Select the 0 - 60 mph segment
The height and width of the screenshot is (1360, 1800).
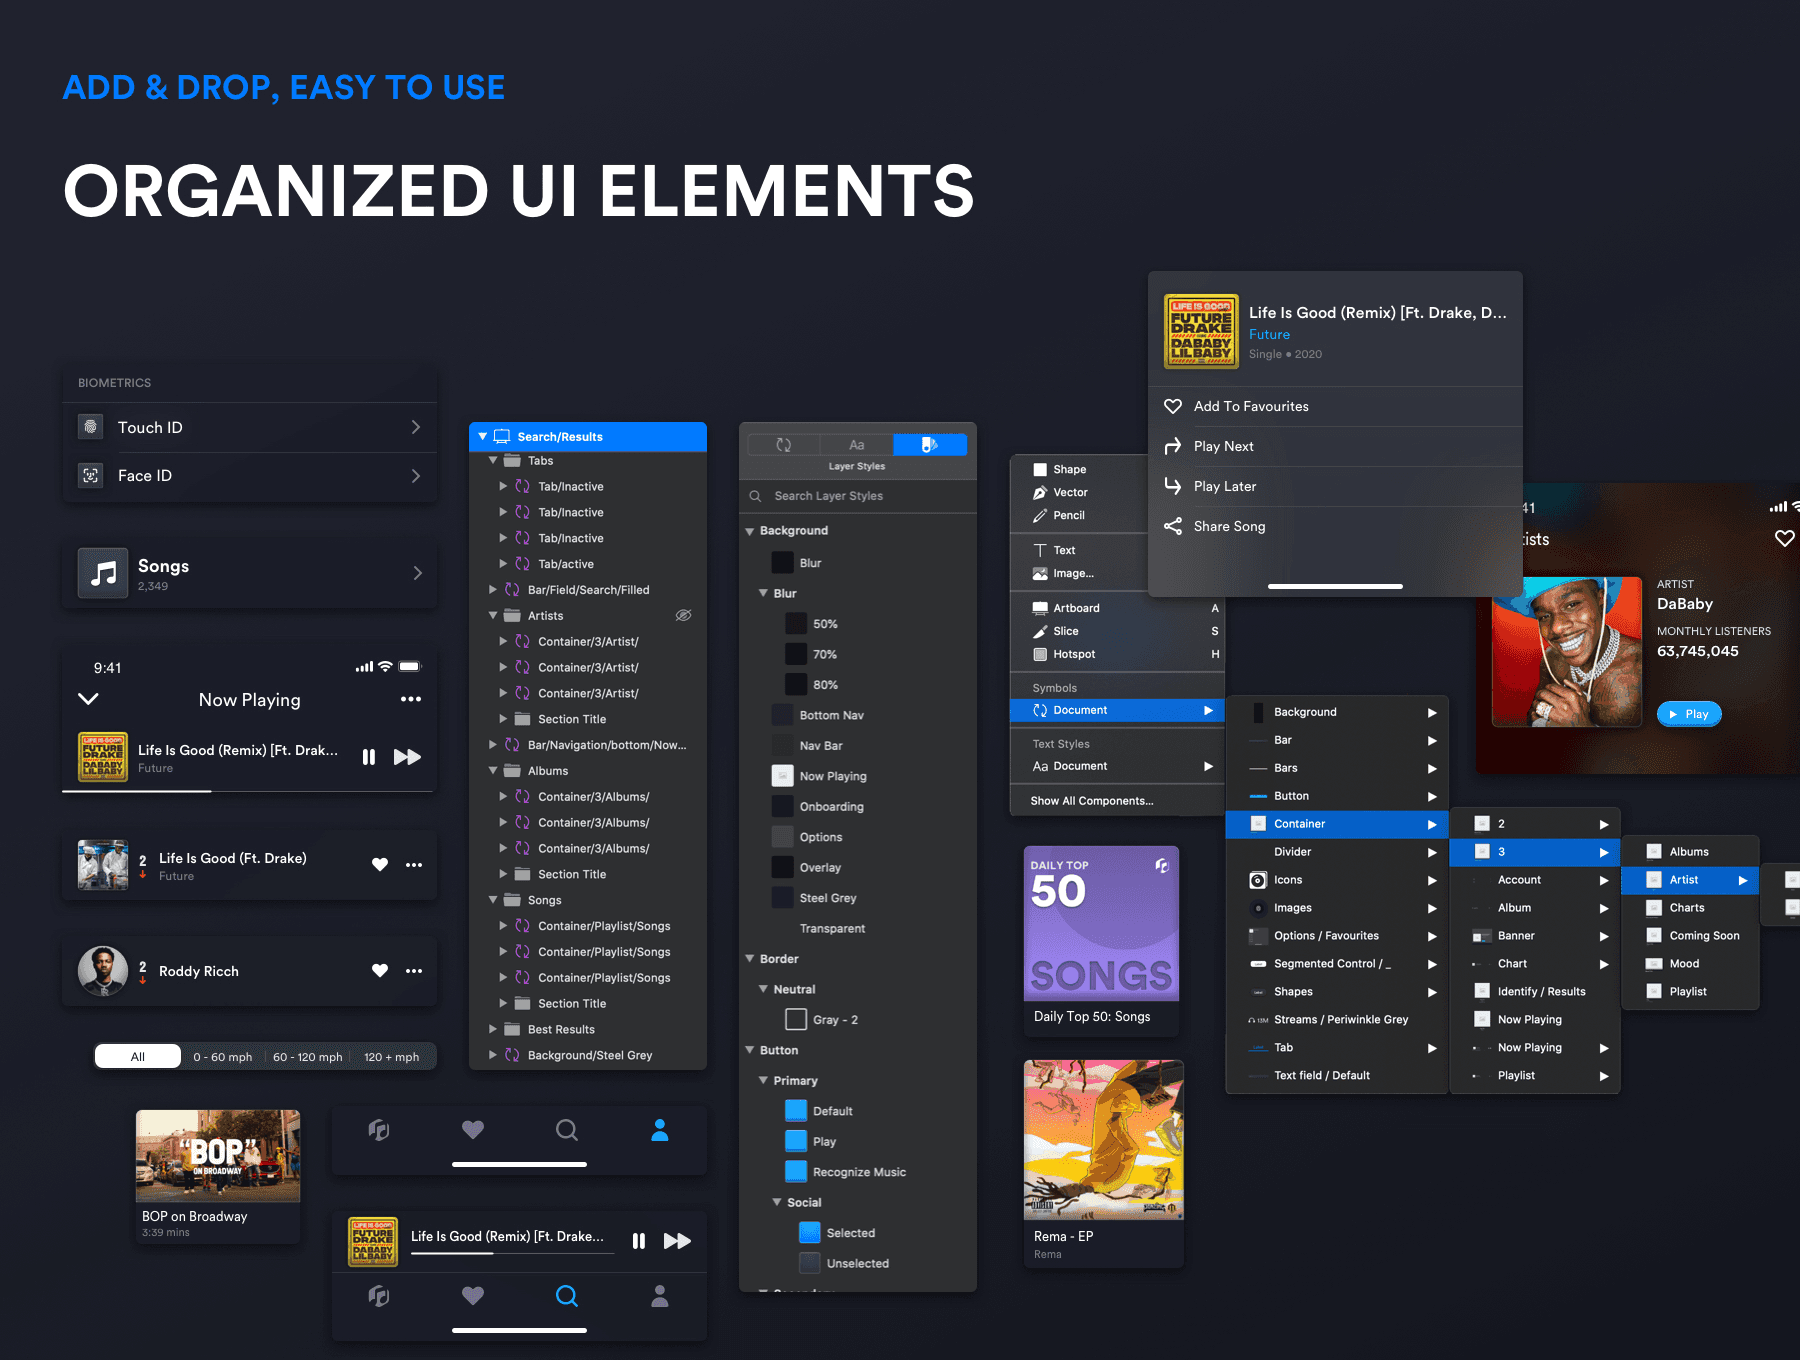[223, 1057]
